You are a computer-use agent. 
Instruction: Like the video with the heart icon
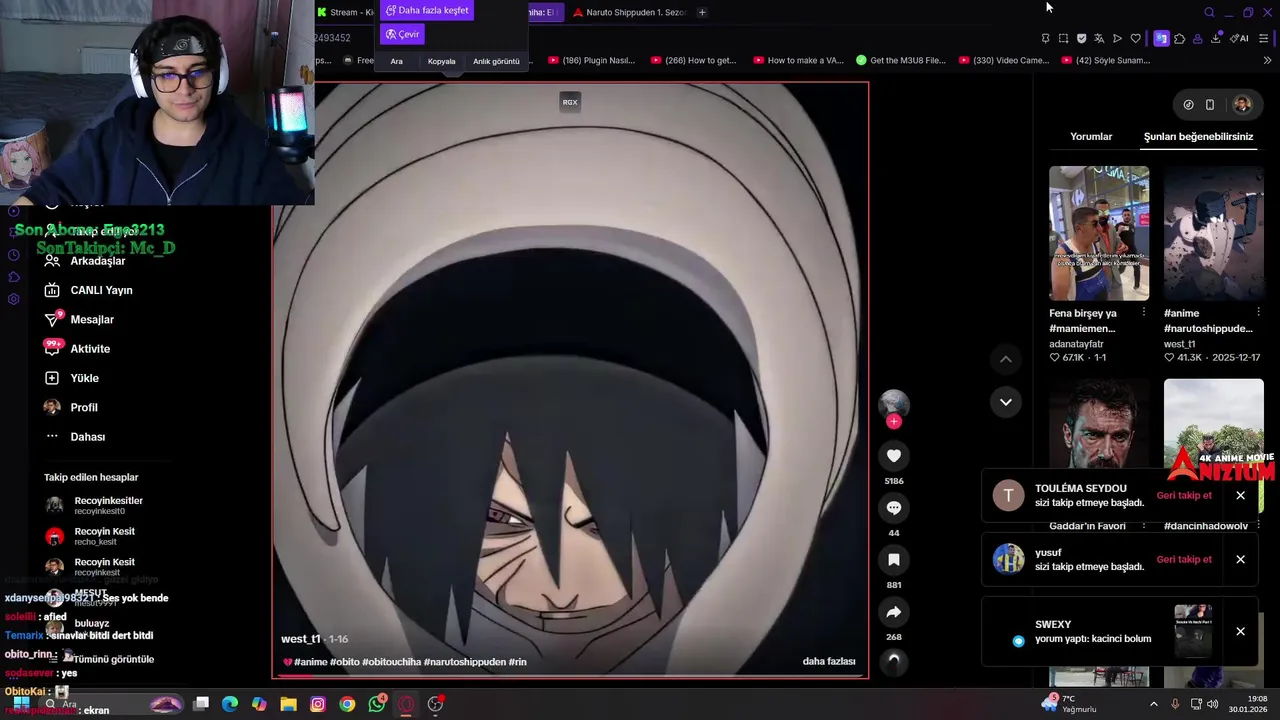click(894, 456)
